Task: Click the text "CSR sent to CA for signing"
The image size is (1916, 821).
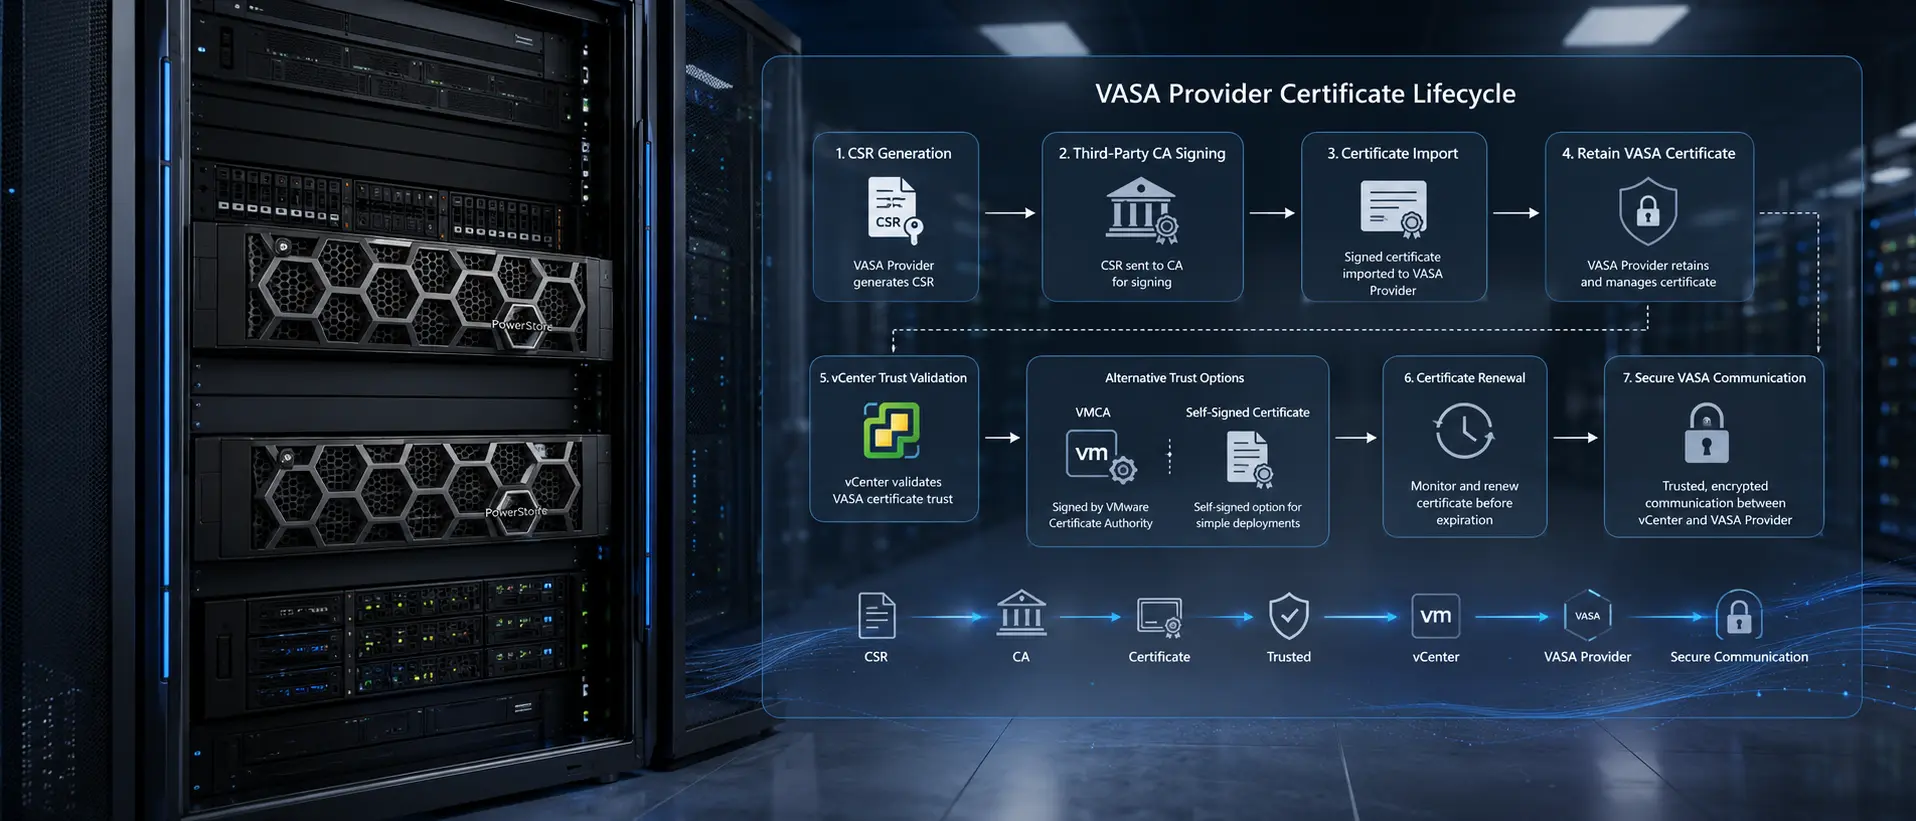Action: (1141, 274)
